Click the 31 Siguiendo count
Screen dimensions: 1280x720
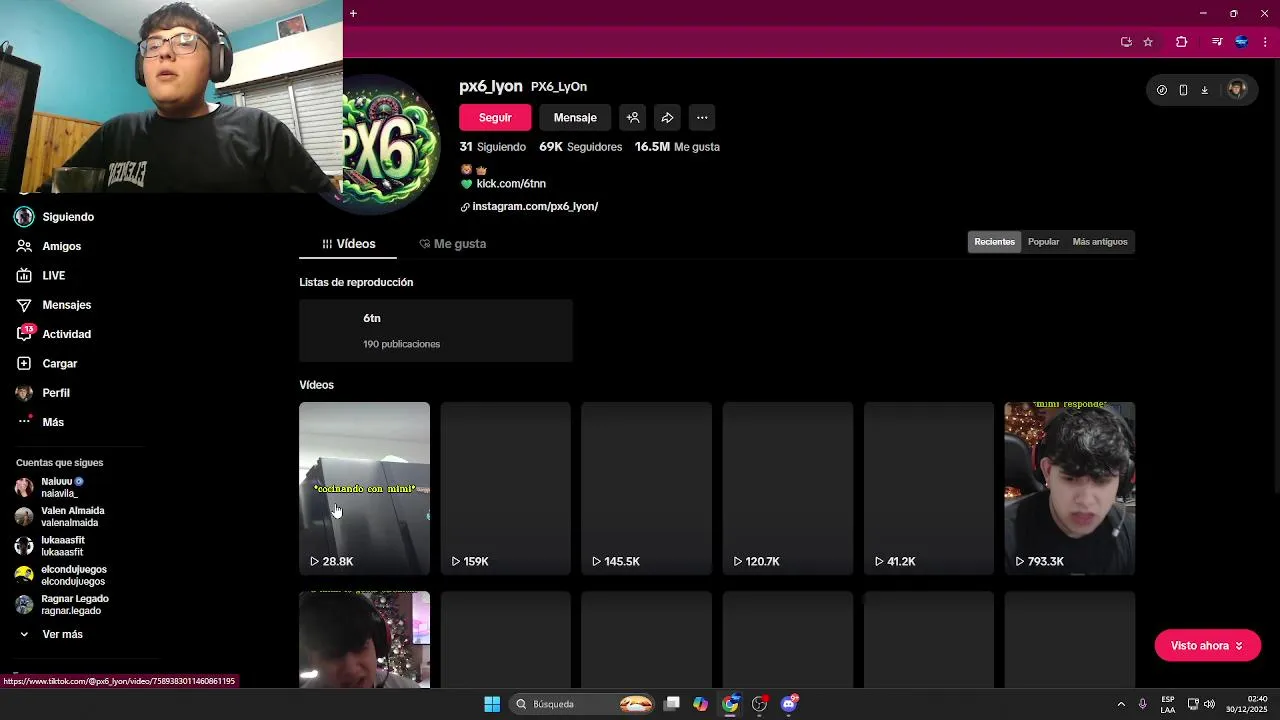[492, 147]
